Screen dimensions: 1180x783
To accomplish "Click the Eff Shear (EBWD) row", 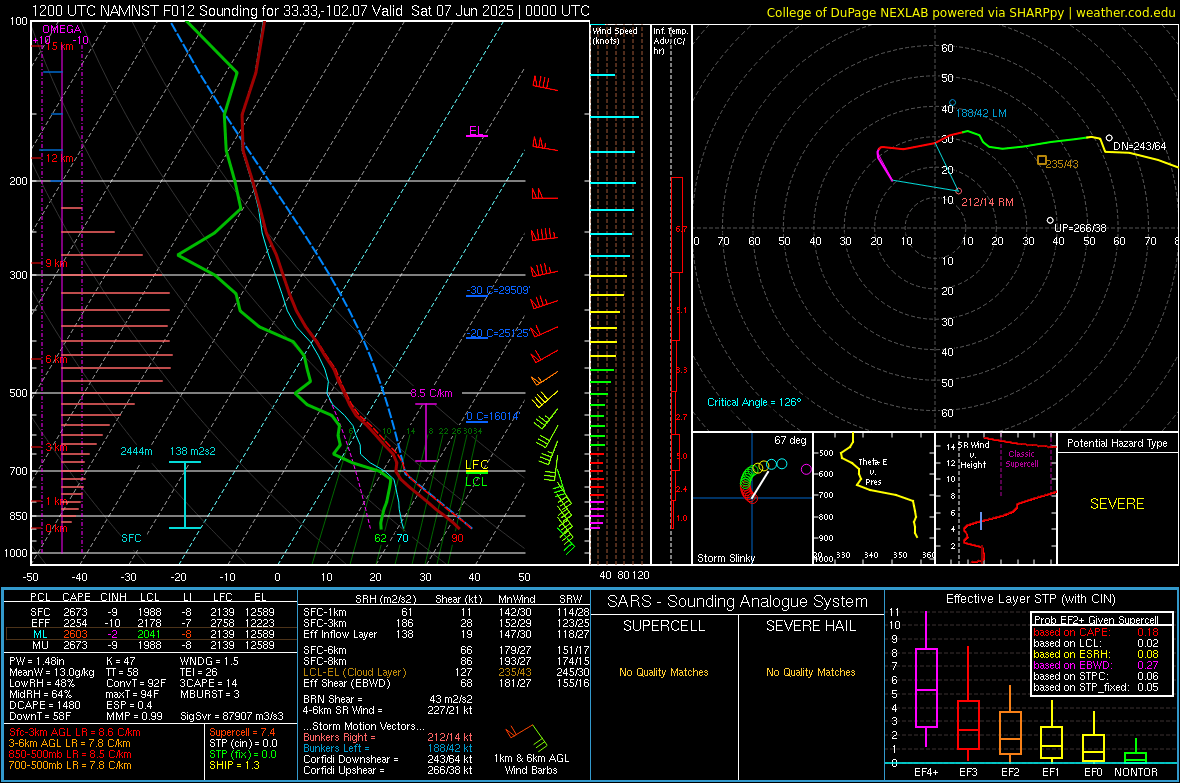I will (446, 683).
